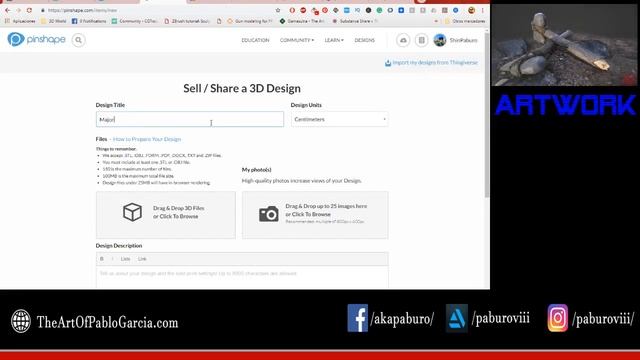640x360 pixels.
Task: Open the collections icon beside the avatar
Action: coord(421,40)
